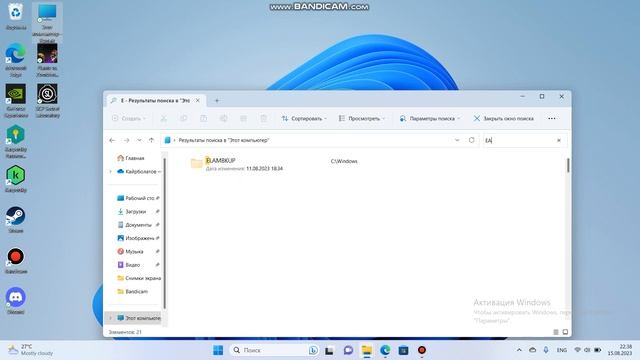Open Microsoft Edge from the taskbar

click(x=385, y=350)
